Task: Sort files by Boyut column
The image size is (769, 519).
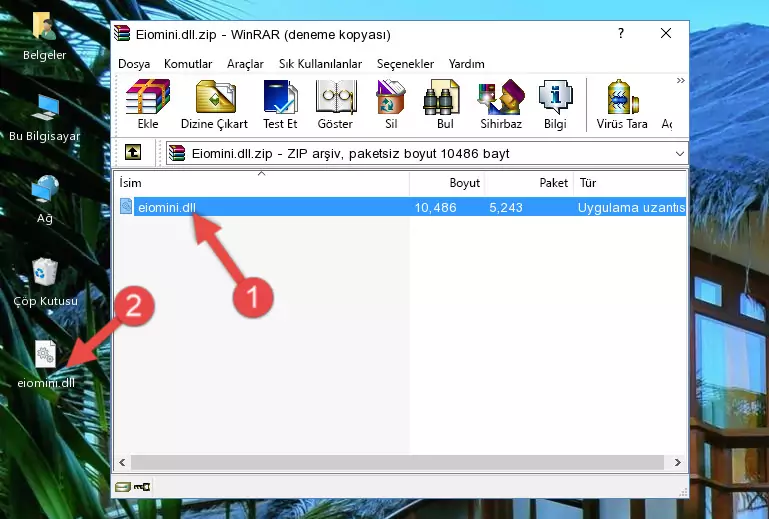Action: [x=447, y=182]
